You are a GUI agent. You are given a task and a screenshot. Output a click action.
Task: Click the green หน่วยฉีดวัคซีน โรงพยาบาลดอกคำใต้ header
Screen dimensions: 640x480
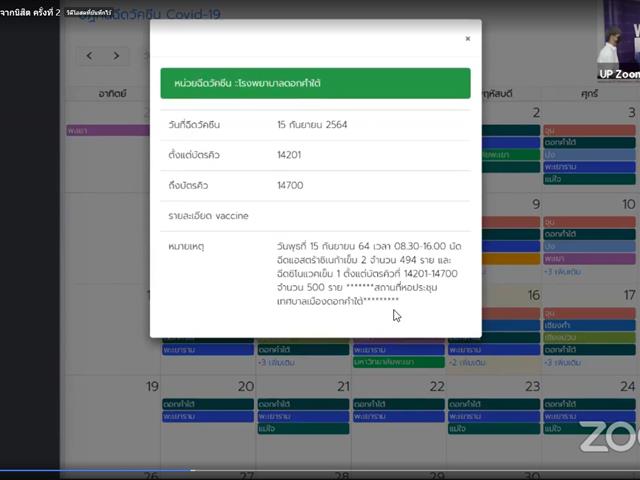coord(315,83)
